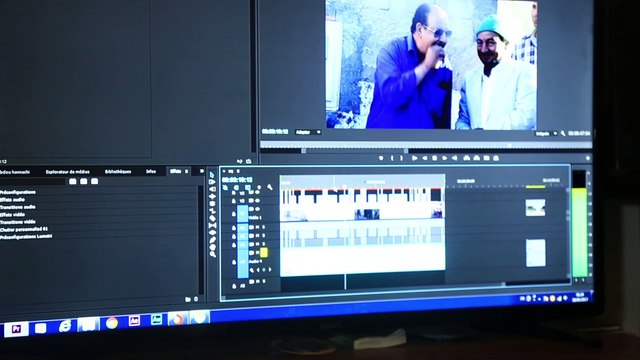
Task: Filter effects by YUV Effects icon
Action: pos(95,181)
